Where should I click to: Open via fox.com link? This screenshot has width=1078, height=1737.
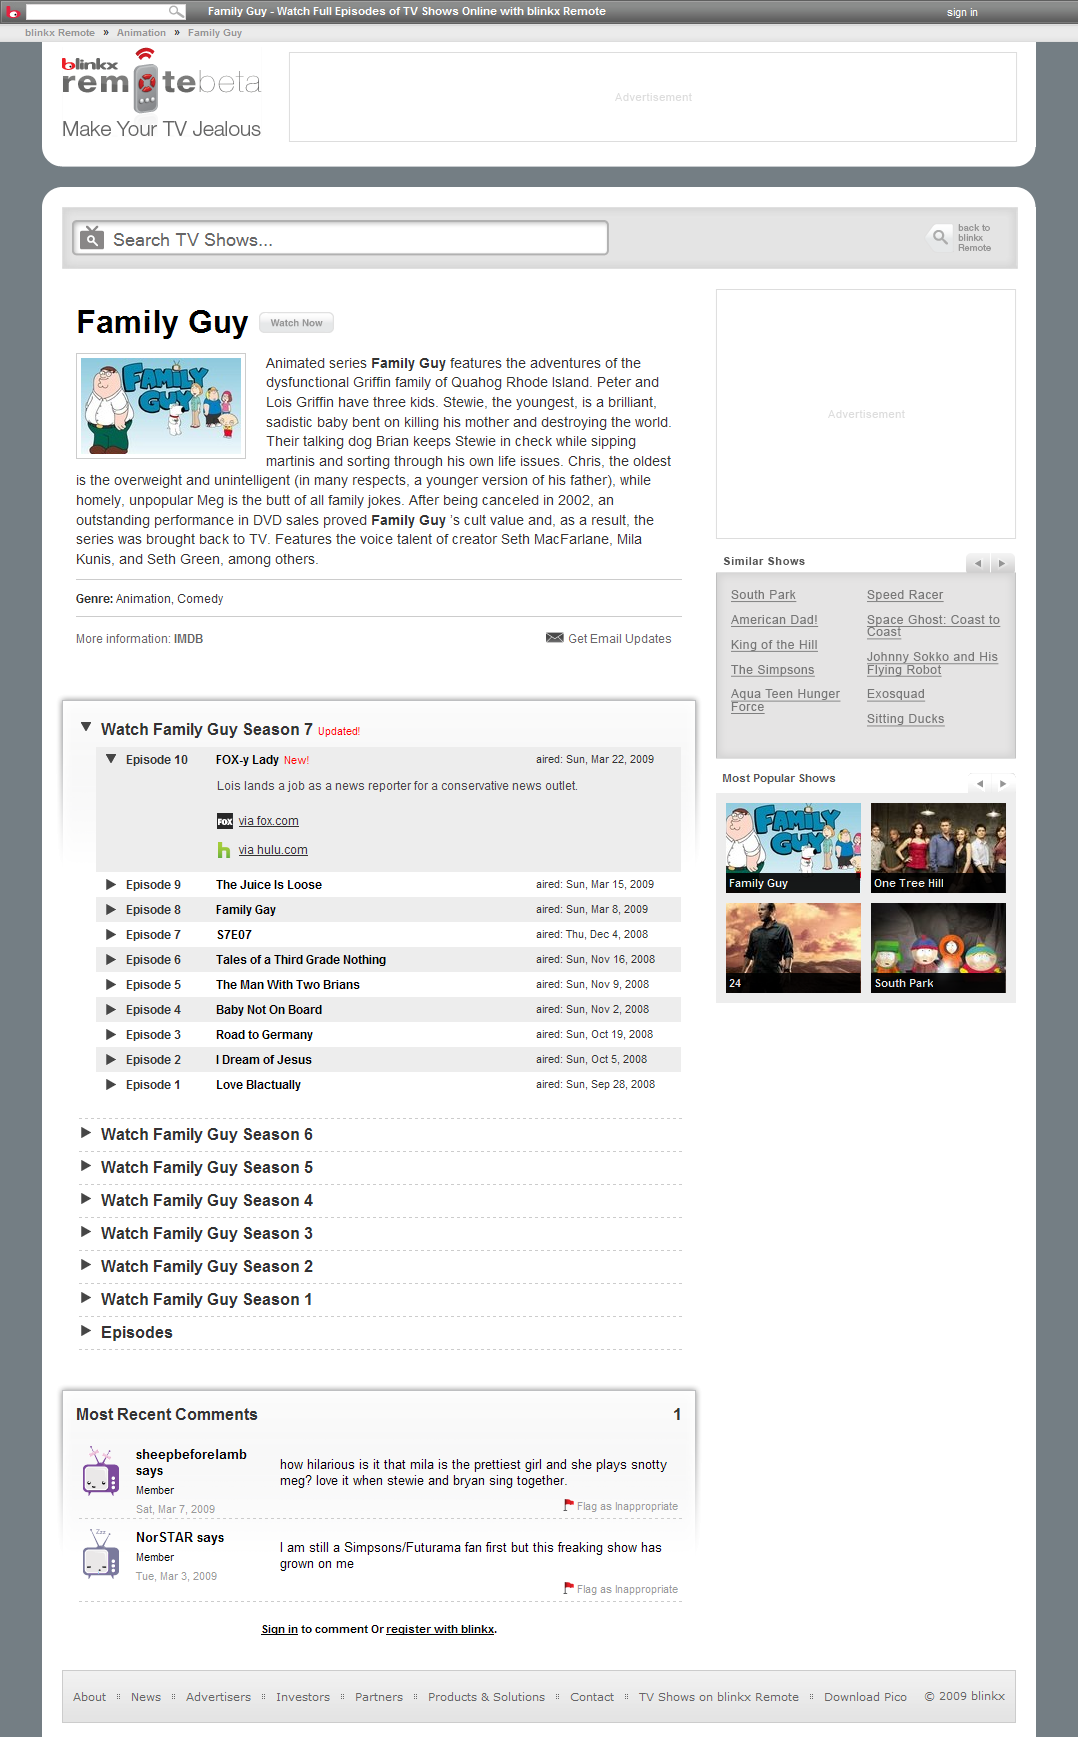[x=268, y=821]
